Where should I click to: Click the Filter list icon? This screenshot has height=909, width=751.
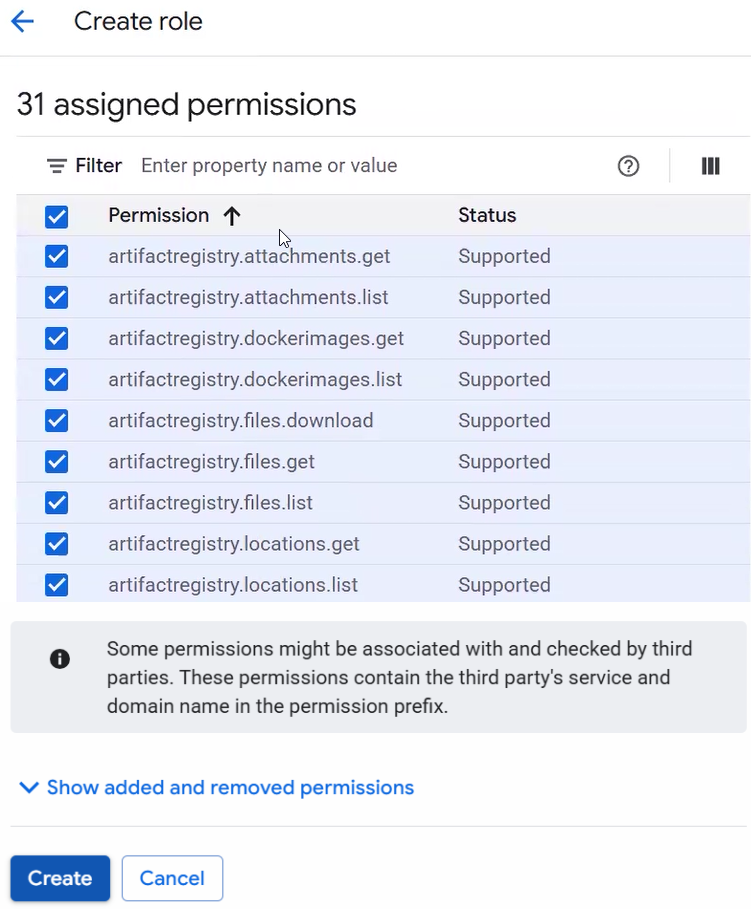click(57, 166)
